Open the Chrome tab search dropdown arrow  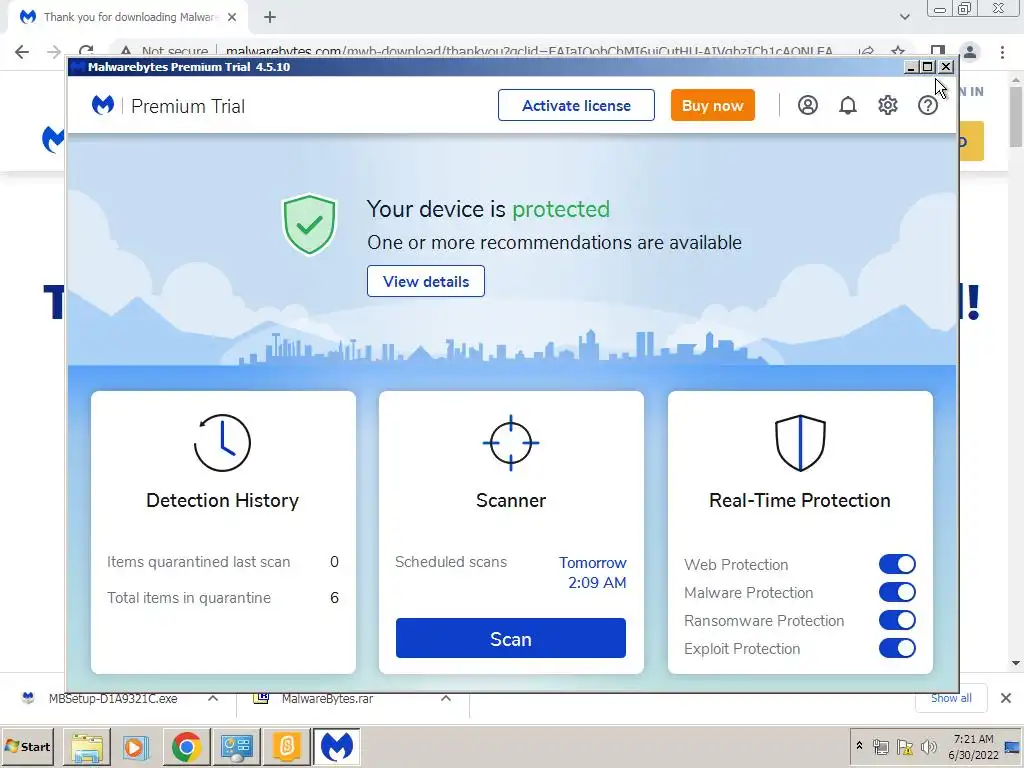pyautogui.click(x=904, y=17)
